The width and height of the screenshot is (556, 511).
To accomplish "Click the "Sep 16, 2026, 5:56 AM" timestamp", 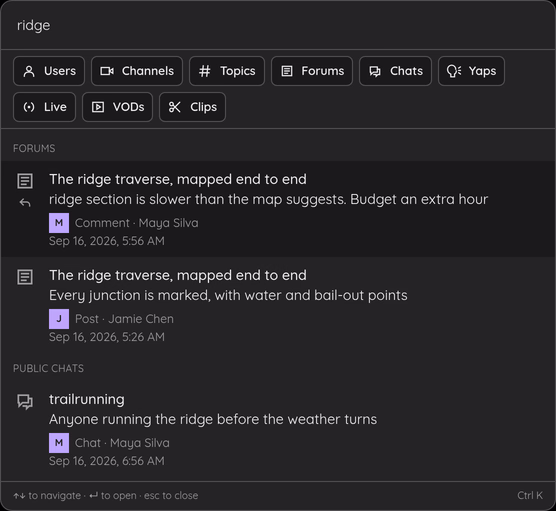I will [x=107, y=241].
